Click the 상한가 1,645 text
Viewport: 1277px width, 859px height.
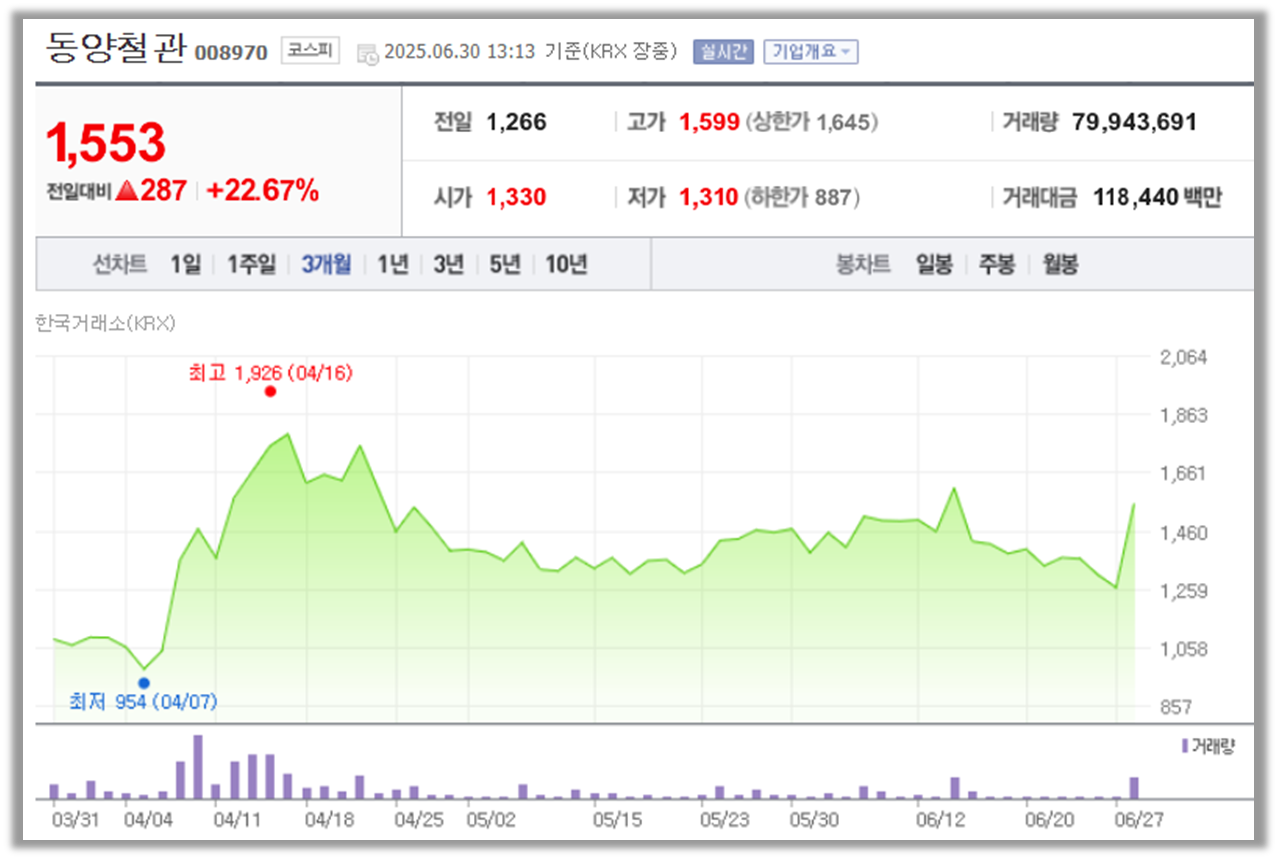[x=812, y=122]
